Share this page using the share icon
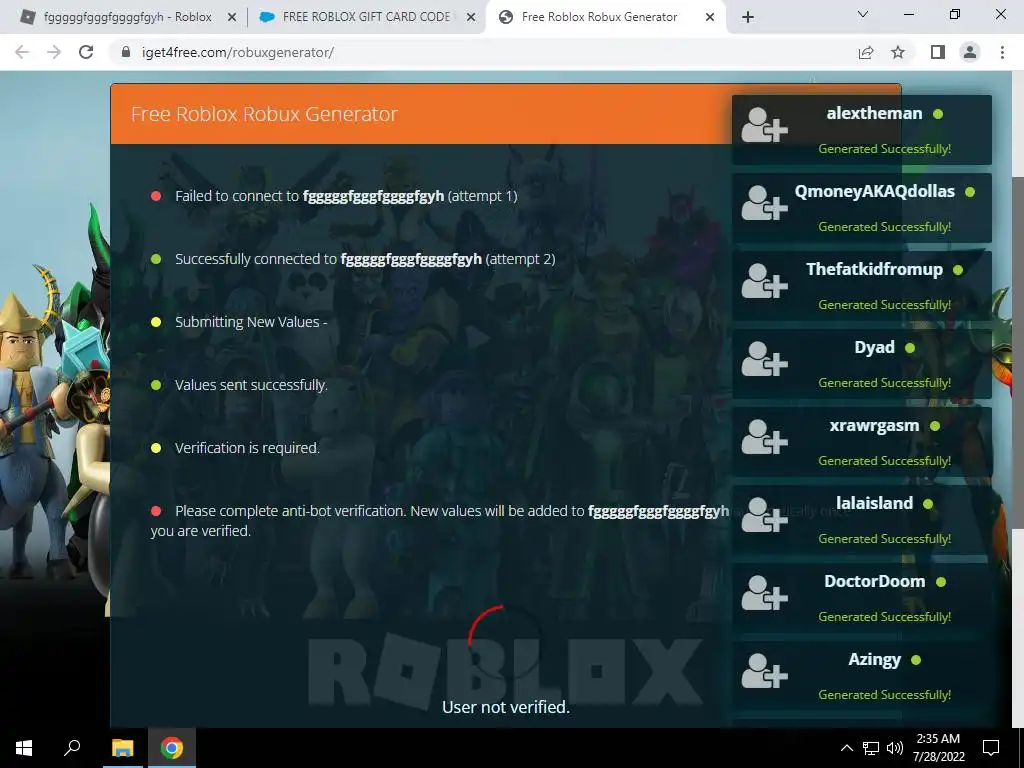The image size is (1024, 768). pos(866,52)
